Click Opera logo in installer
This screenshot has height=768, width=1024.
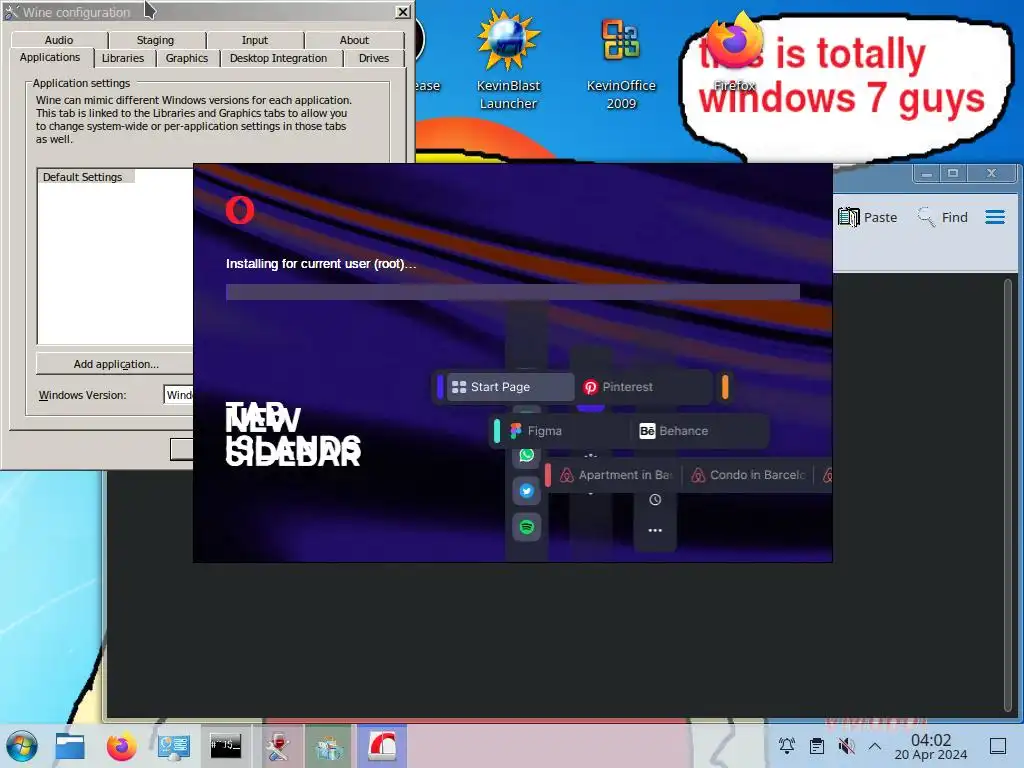240,210
